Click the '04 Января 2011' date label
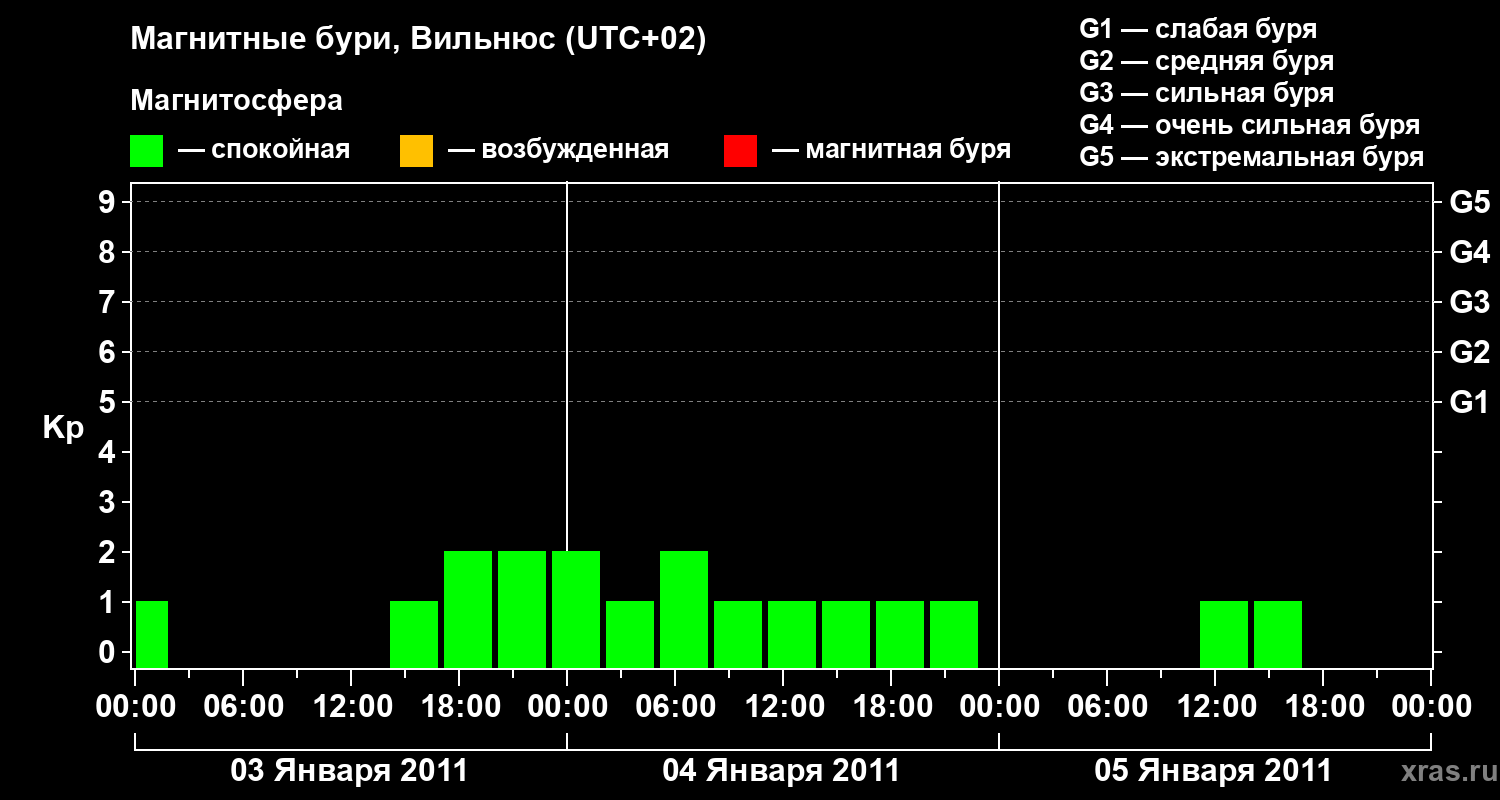 tap(781, 771)
